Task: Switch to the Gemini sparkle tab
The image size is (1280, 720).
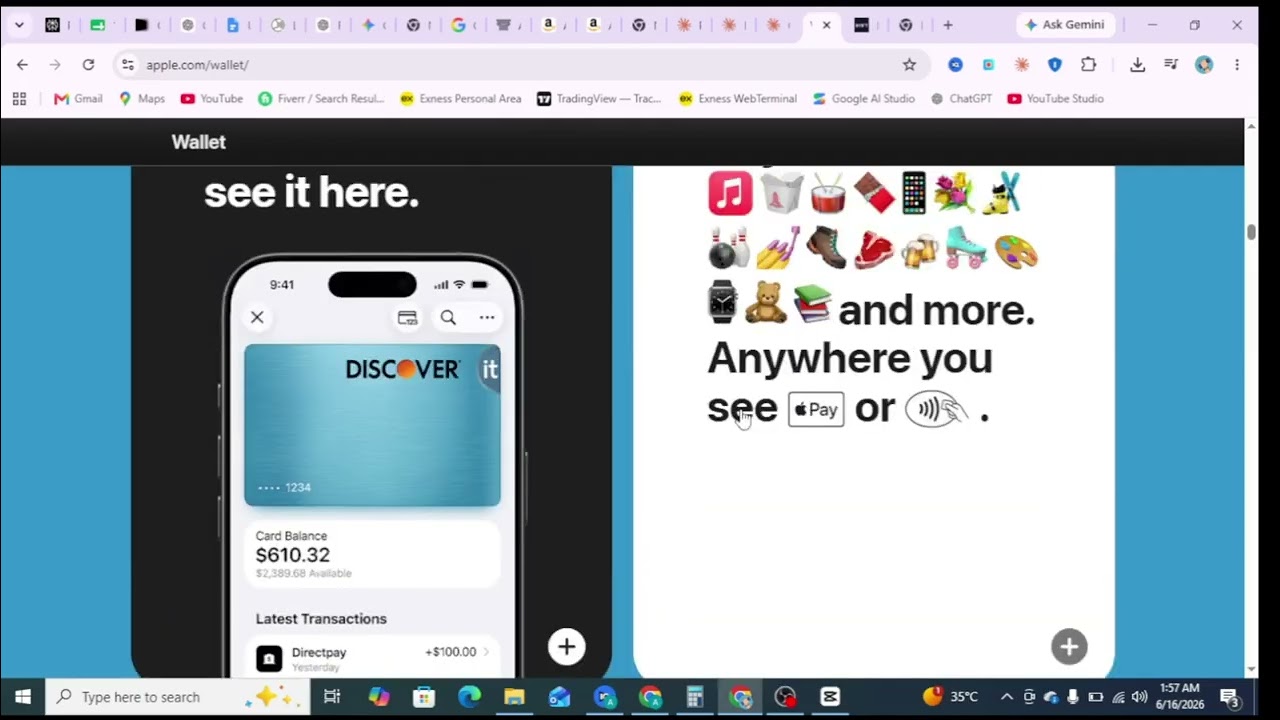Action: tap(368, 25)
